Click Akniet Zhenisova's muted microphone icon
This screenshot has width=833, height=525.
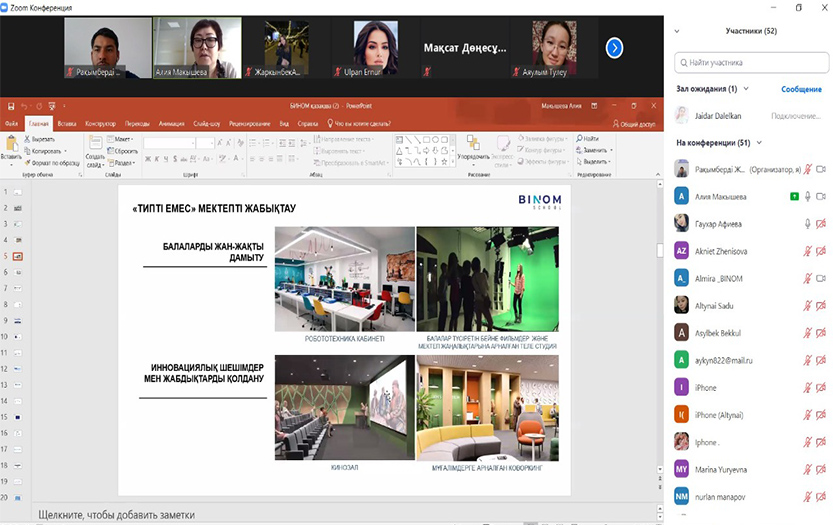[x=808, y=251]
